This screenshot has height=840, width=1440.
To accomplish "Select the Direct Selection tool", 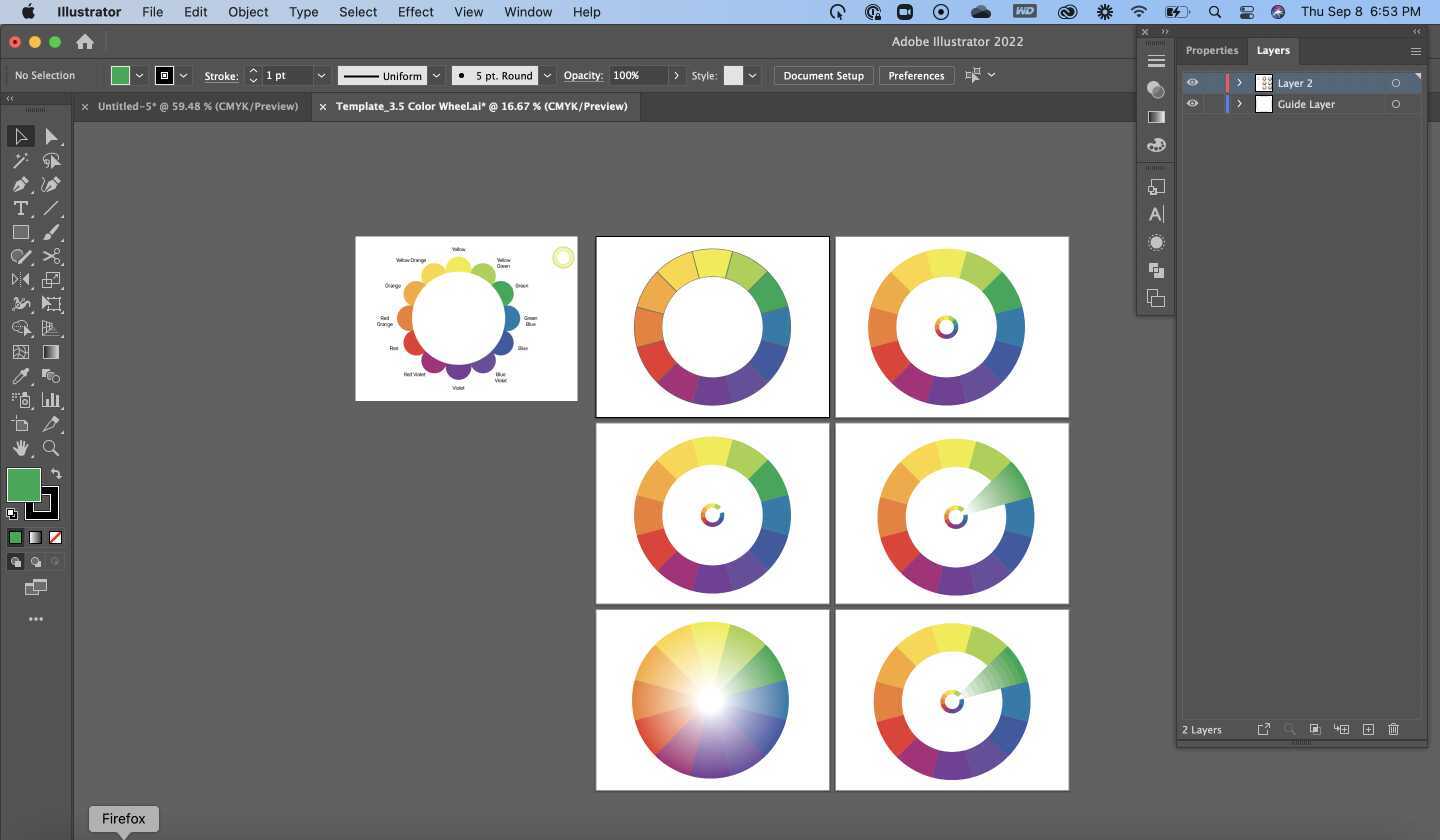I will click(51, 137).
